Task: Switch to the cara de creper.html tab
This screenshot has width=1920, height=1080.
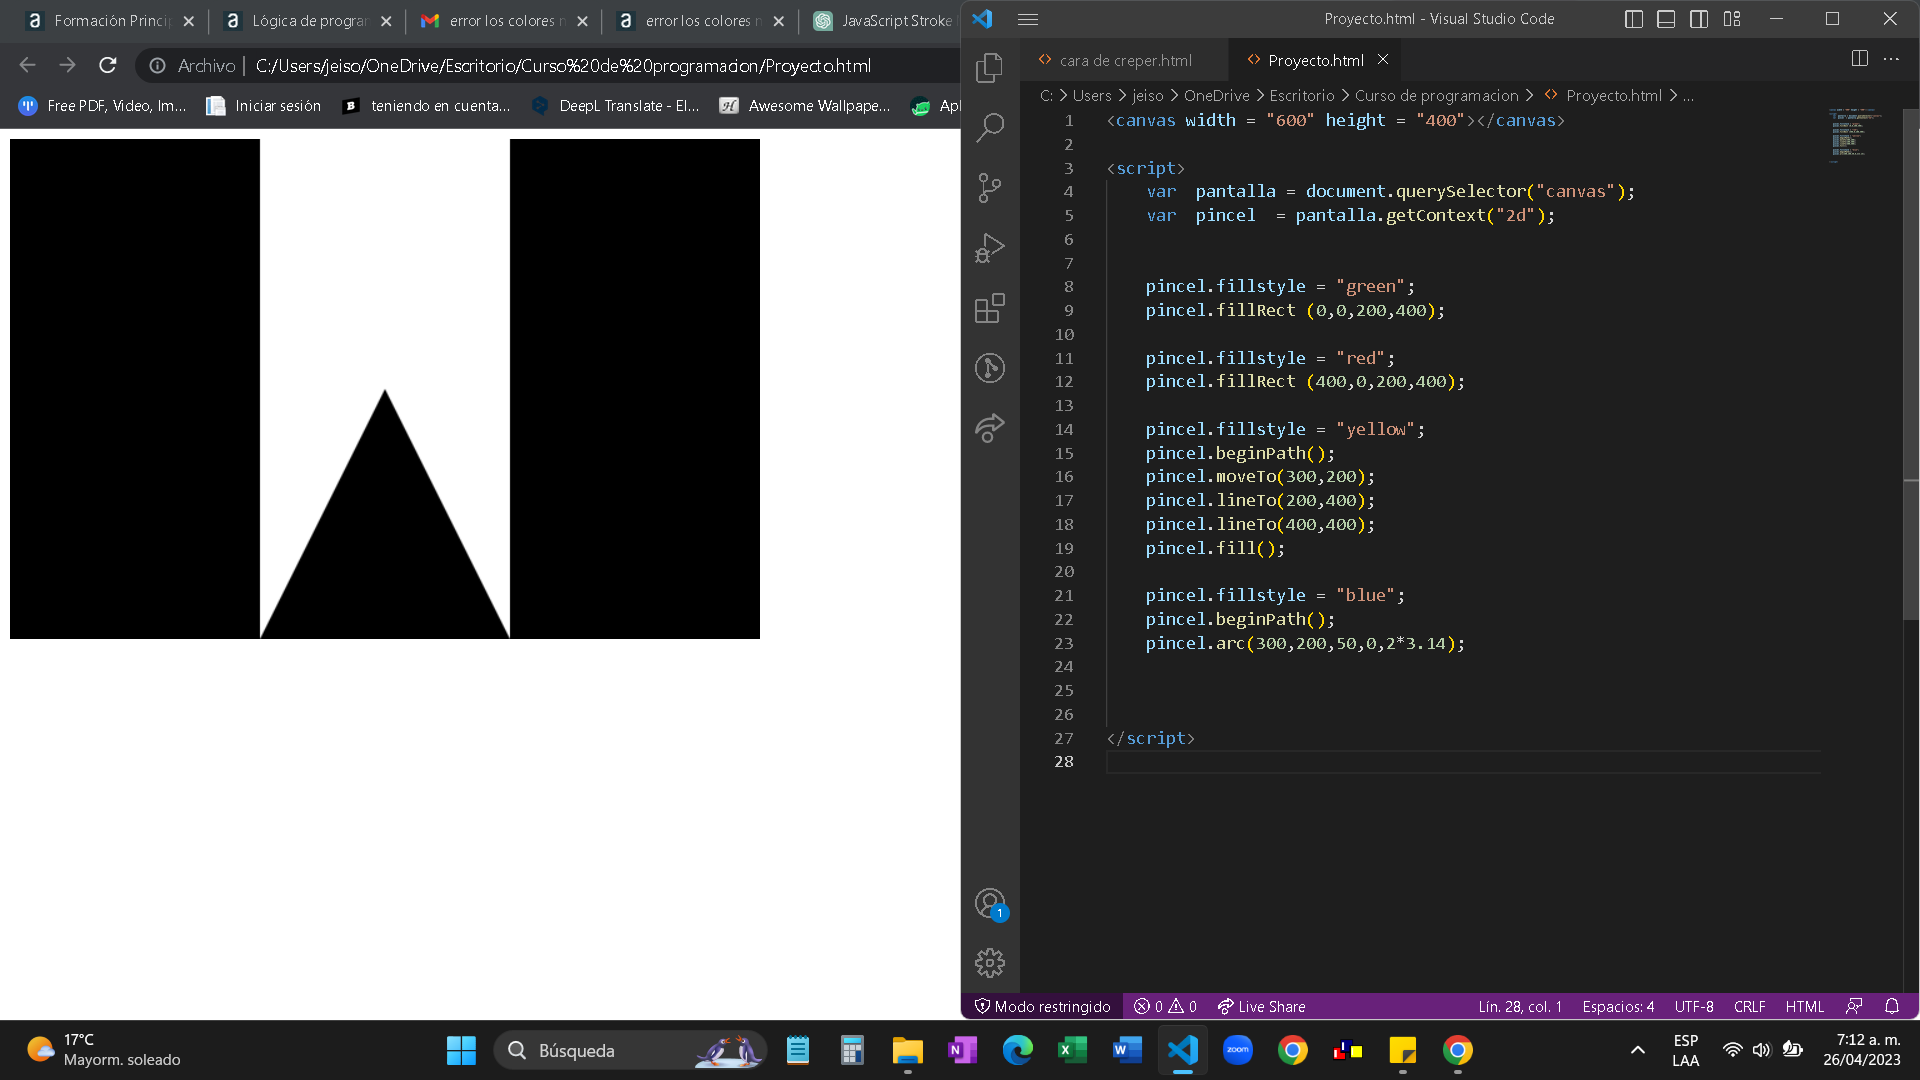Action: coord(1125,60)
